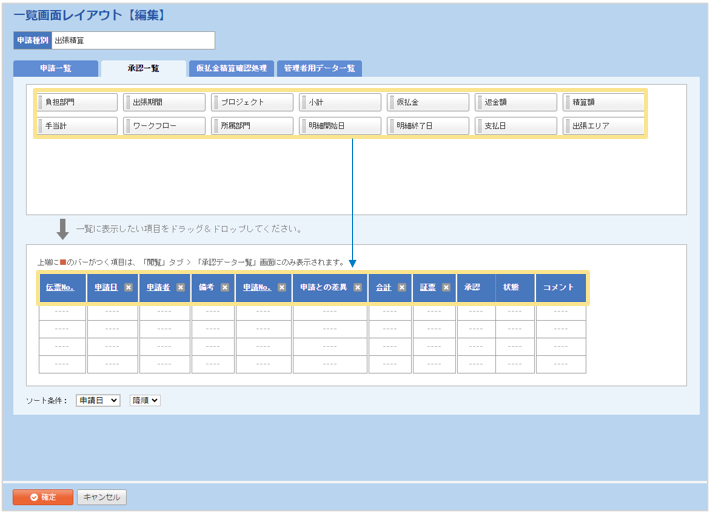Remove the 申請との差異 column with X icon

tap(357, 287)
